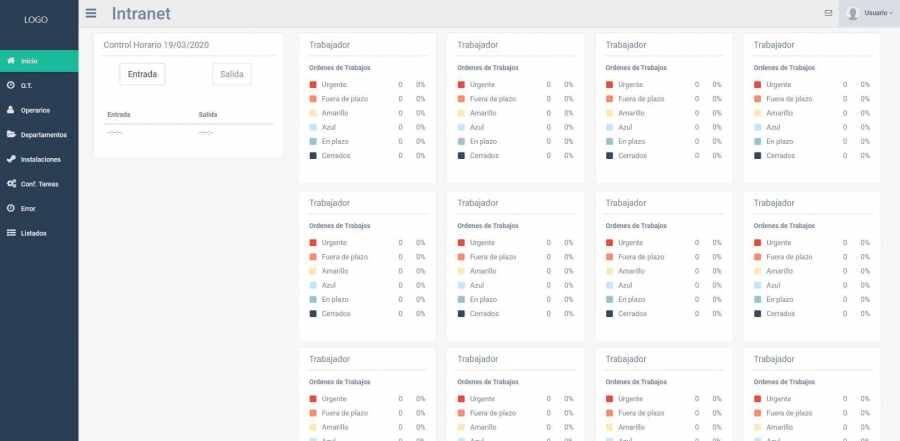Click the person icon beside Operarios

coord(10,110)
